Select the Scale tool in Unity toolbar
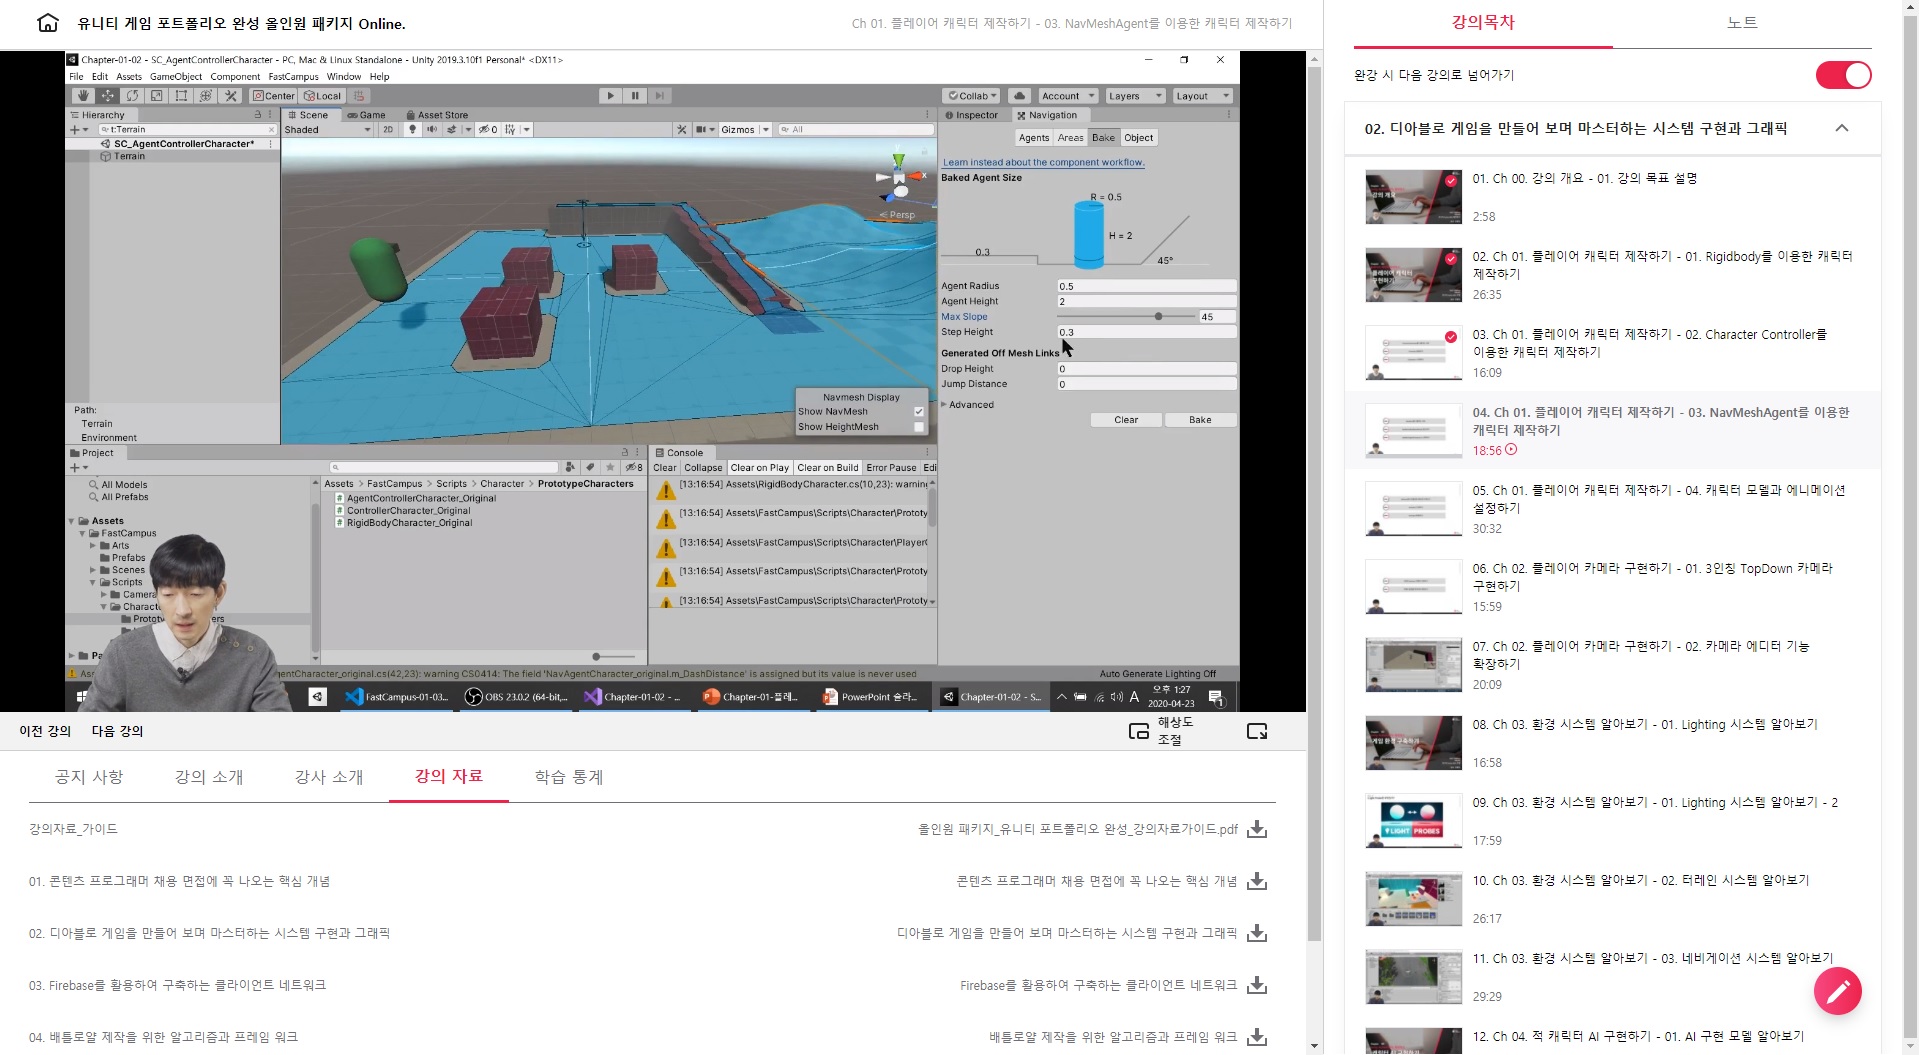 157,96
